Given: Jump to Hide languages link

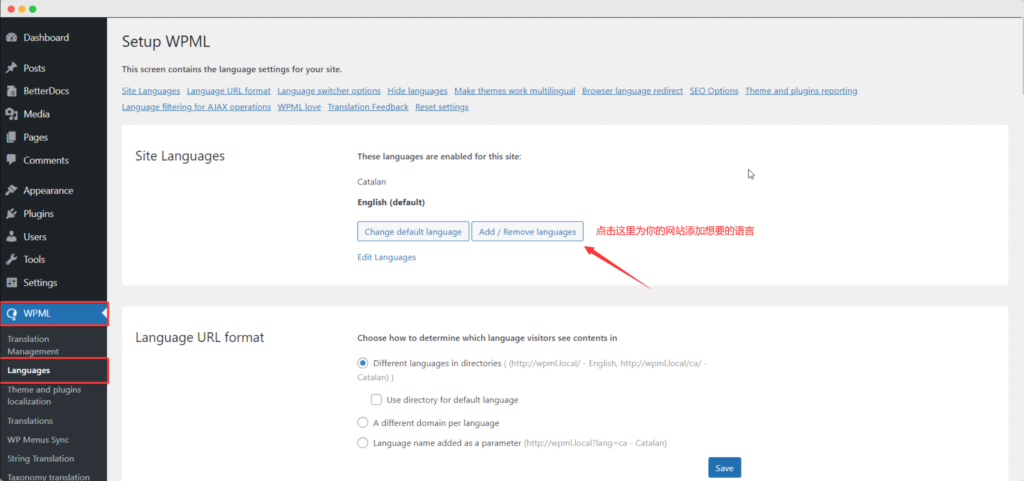Looking at the screenshot, I should (x=417, y=91).
